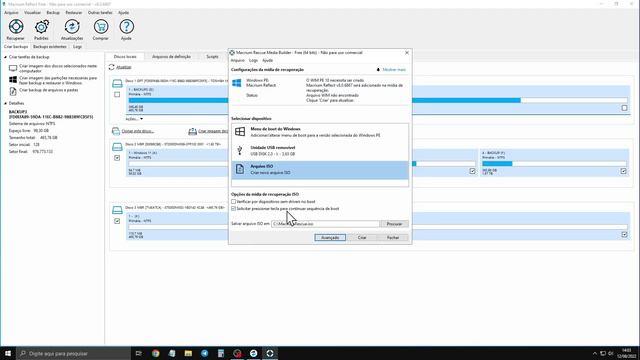
Task: Click the Comprar shopping cart icon
Action: pyautogui.click(x=100, y=27)
